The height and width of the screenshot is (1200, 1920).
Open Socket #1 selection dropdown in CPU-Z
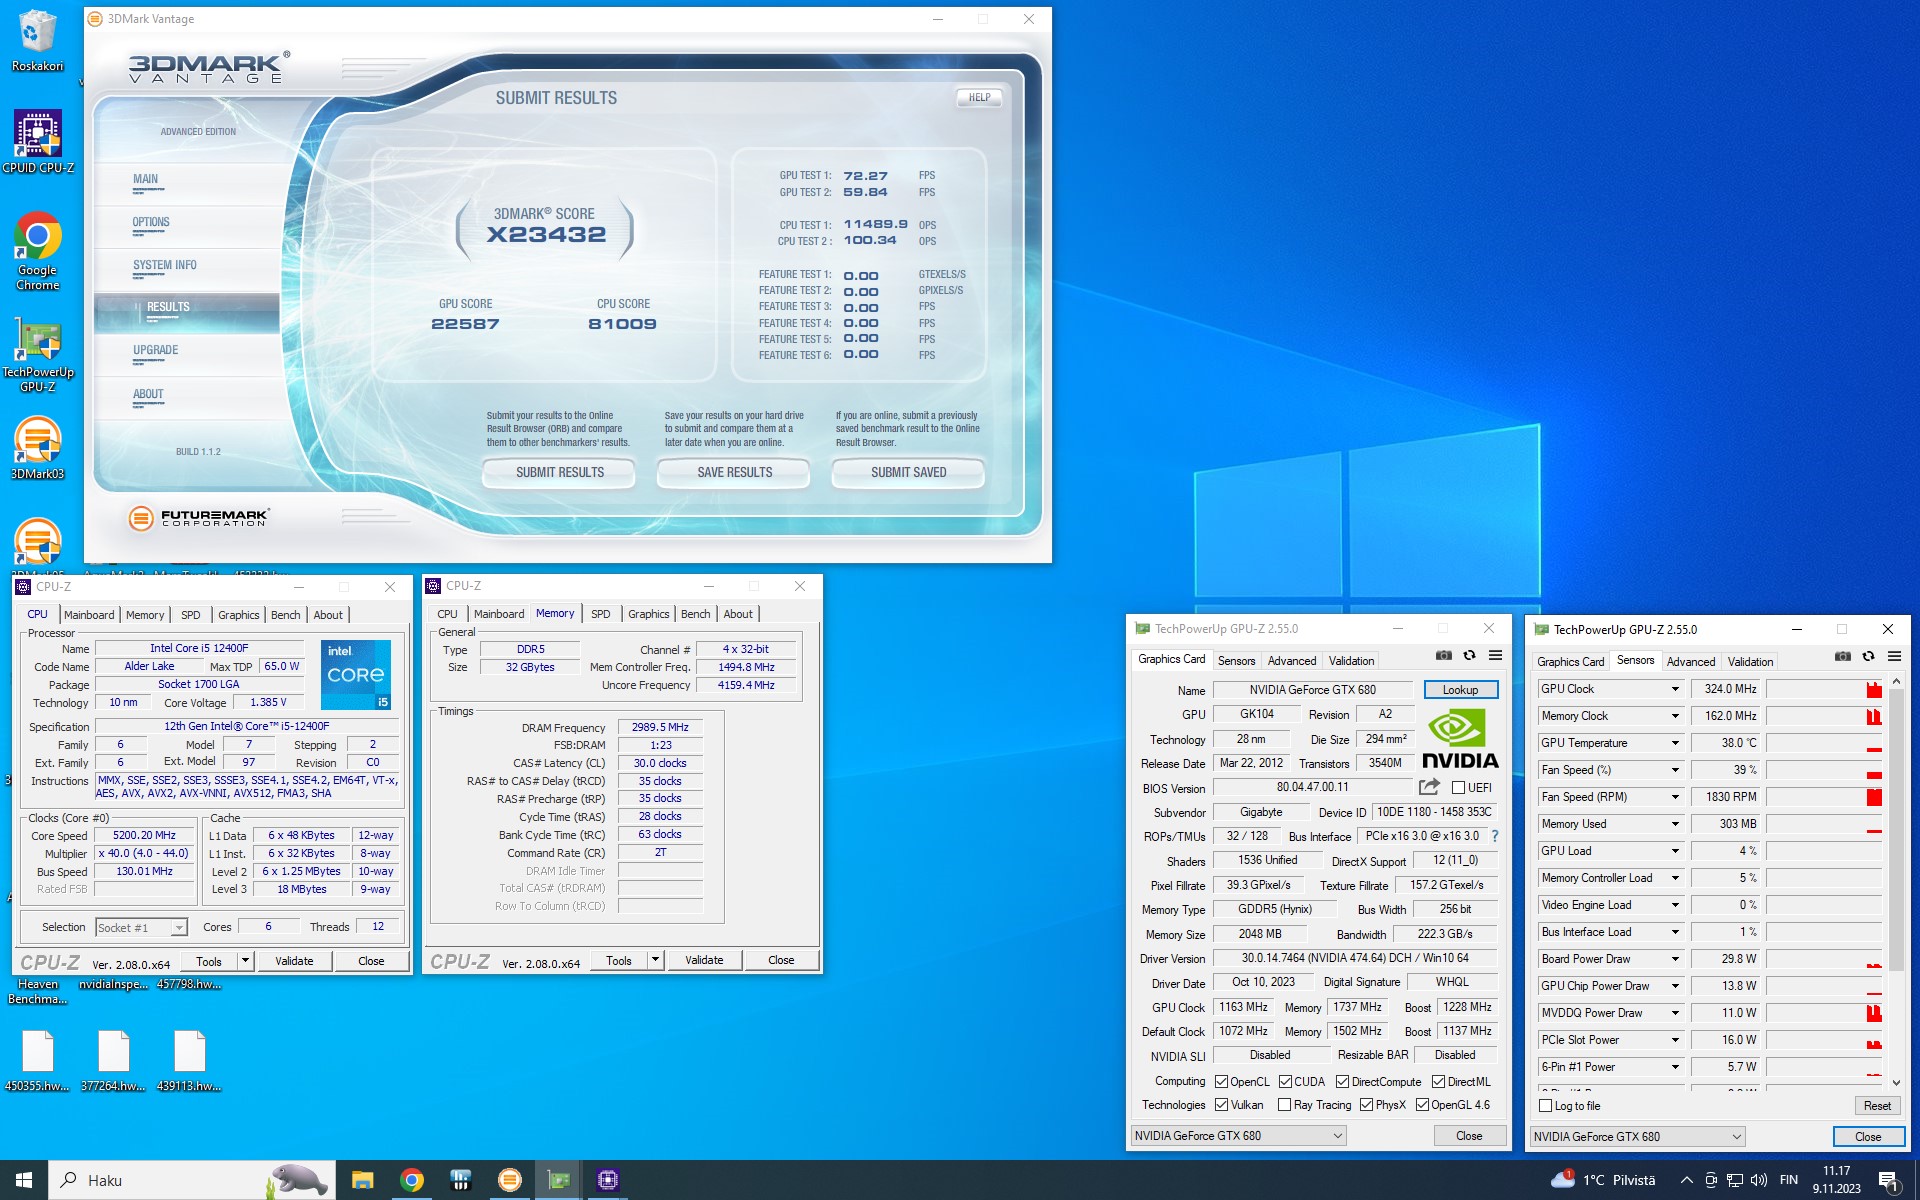pos(141,928)
